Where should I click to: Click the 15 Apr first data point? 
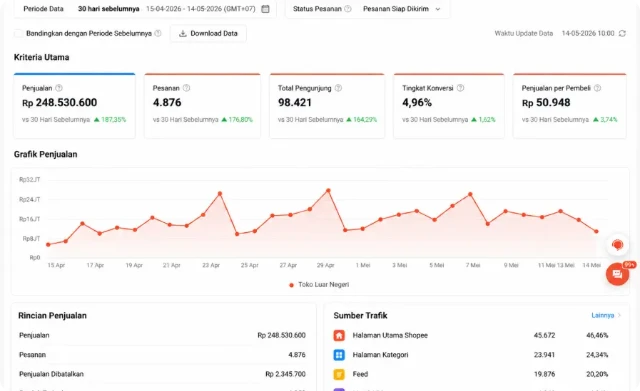(48, 244)
